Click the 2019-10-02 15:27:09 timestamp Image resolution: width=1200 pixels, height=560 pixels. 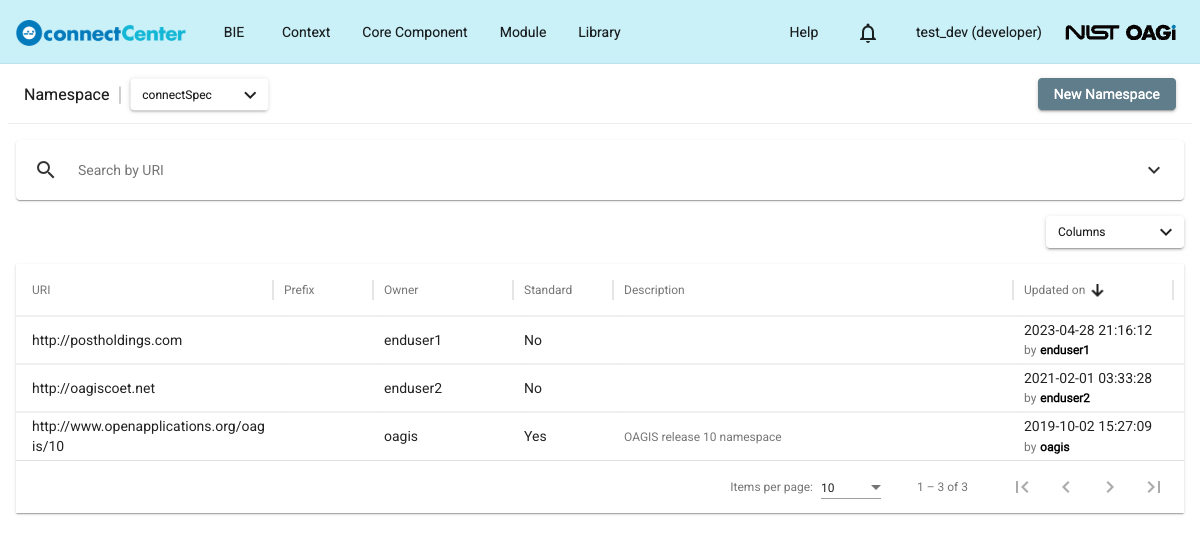point(1088,426)
